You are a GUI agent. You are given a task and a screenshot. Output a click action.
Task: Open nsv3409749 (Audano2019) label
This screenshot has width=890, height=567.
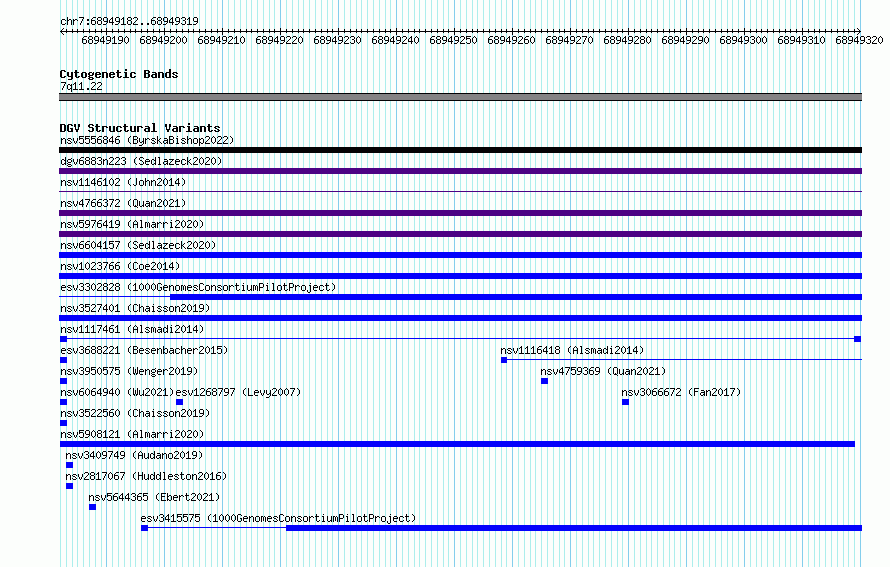click(x=134, y=455)
